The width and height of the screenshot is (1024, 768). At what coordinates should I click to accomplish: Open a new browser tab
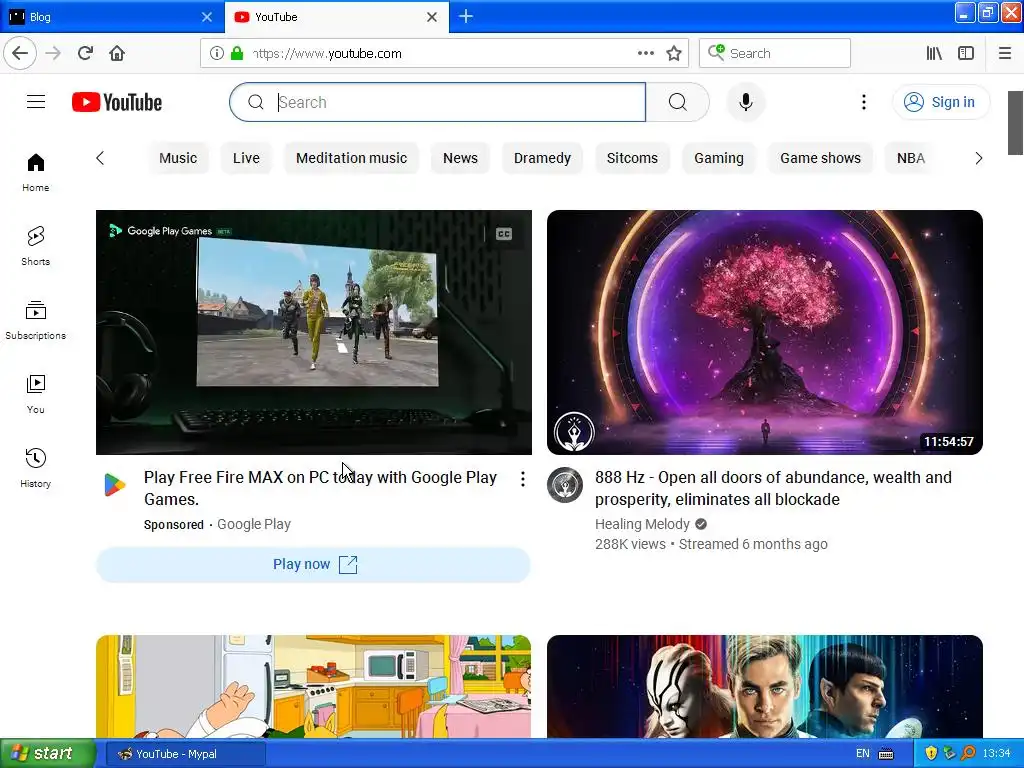click(x=466, y=16)
